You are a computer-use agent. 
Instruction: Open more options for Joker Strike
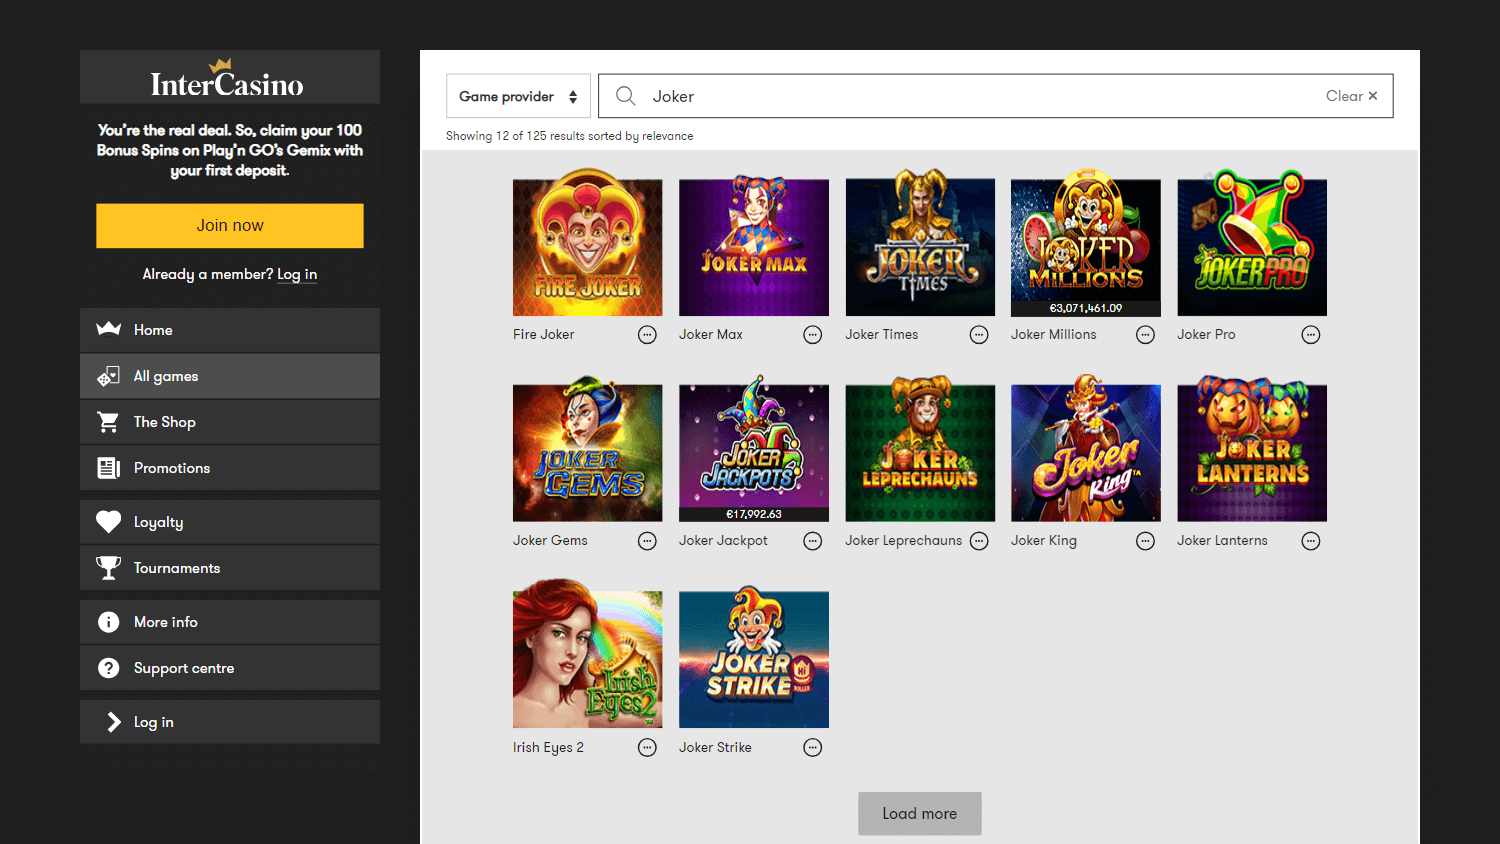click(x=813, y=747)
